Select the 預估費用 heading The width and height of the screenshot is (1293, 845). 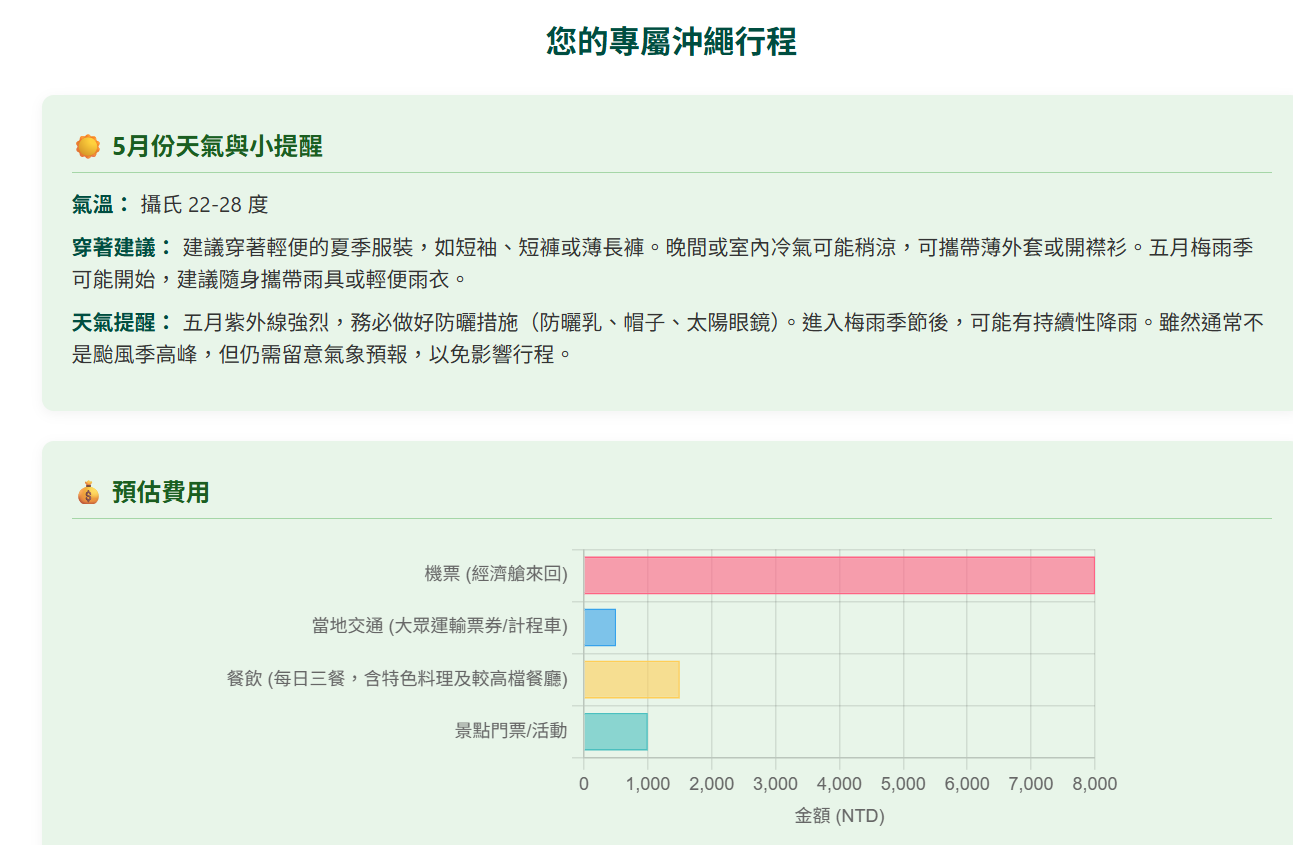point(160,492)
